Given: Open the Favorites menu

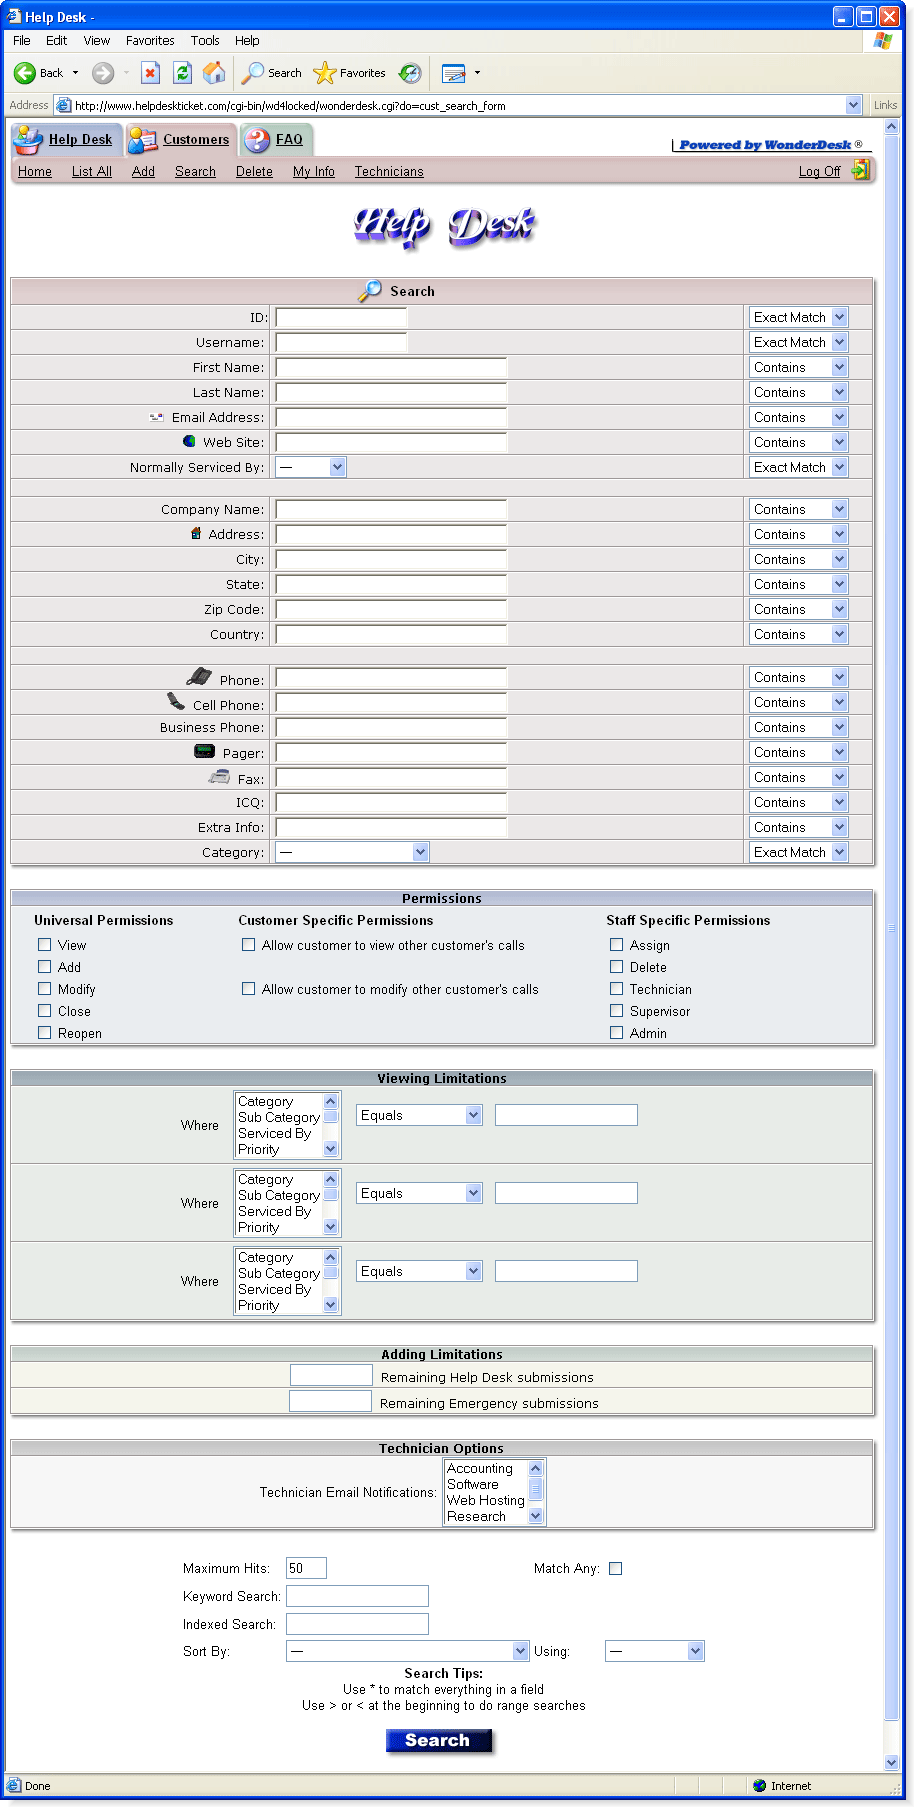Looking at the screenshot, I should click(x=150, y=41).
